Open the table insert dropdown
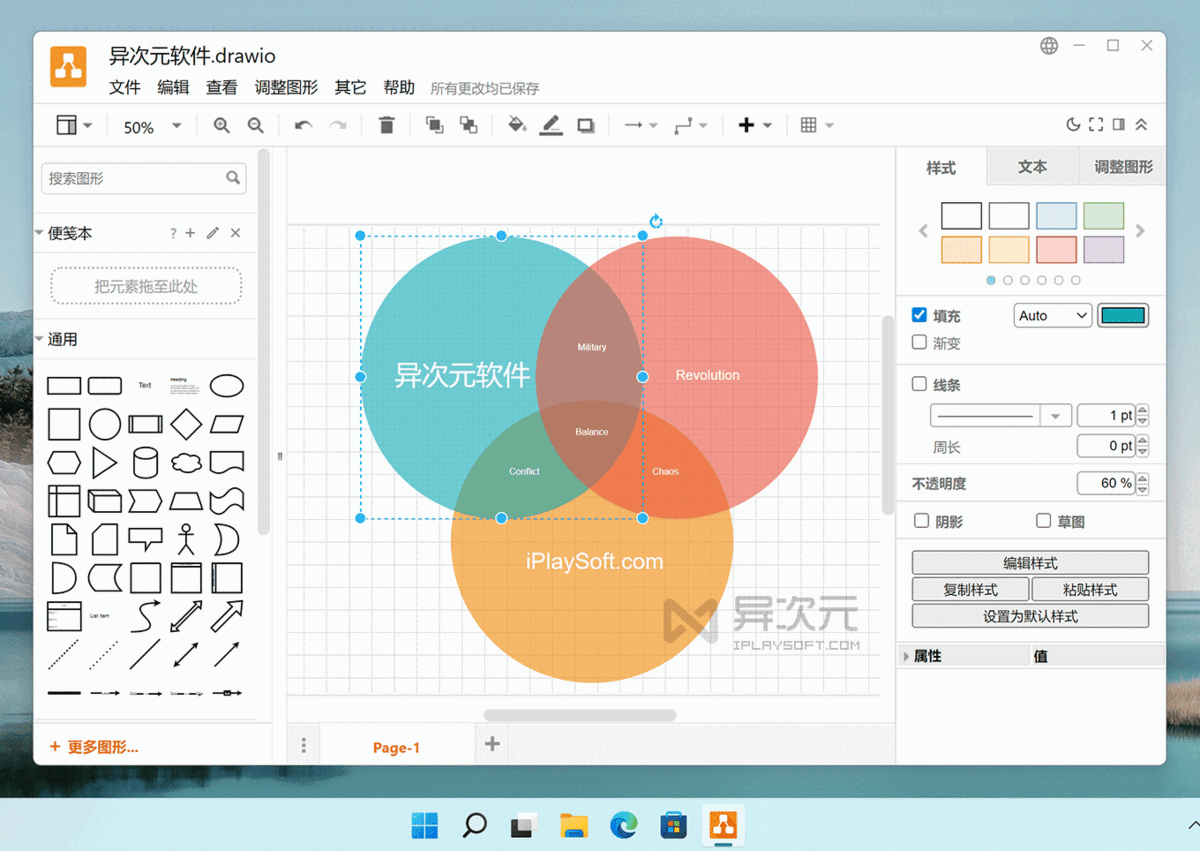The image size is (1200, 851). click(x=817, y=126)
